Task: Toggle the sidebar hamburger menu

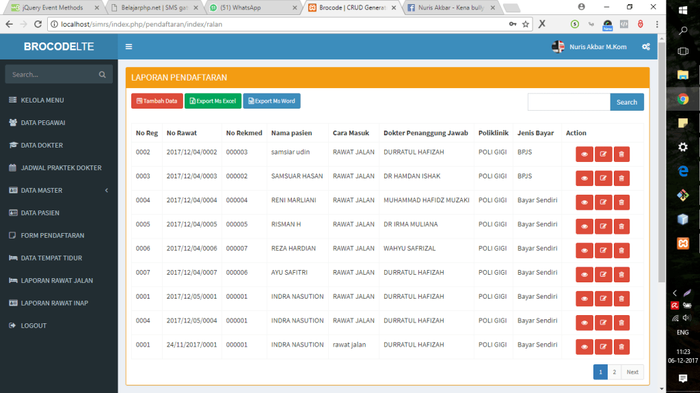Action: point(129,46)
